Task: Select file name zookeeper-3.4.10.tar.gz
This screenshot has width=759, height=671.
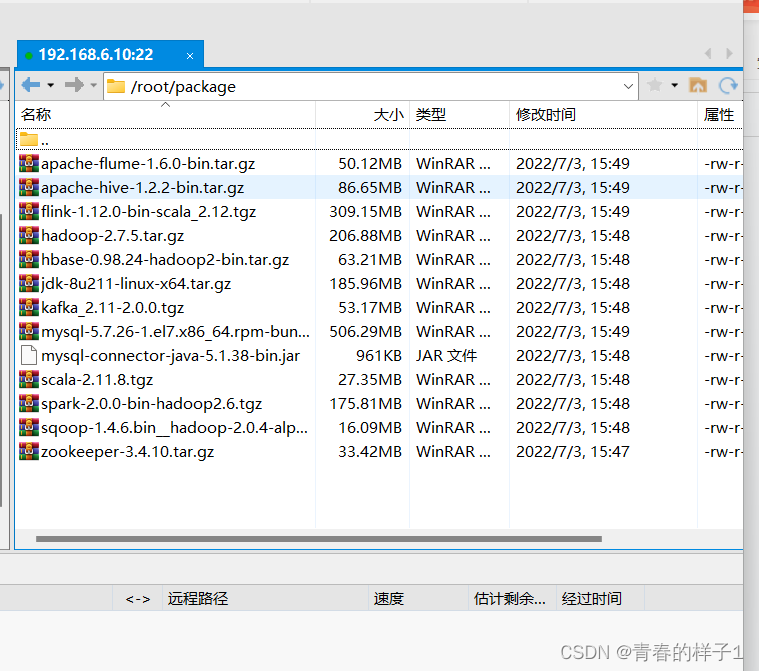Action: coord(127,452)
